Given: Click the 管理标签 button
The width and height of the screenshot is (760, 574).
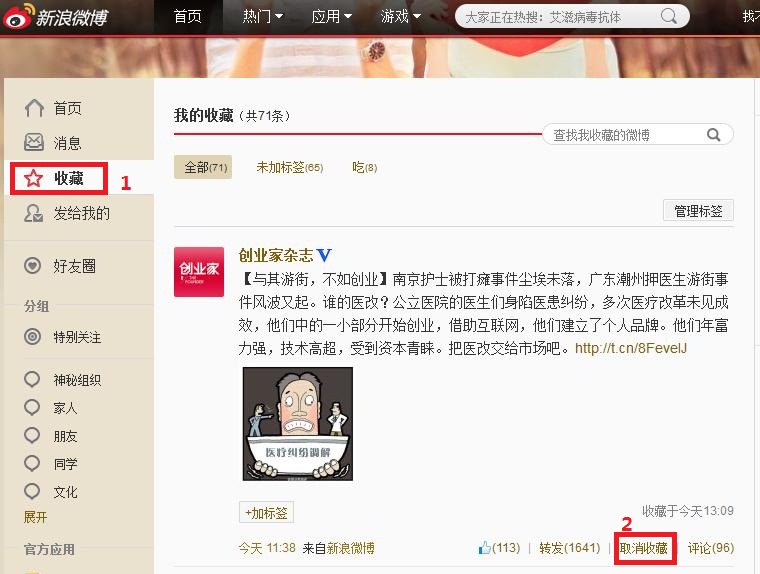Looking at the screenshot, I should (x=698, y=211).
